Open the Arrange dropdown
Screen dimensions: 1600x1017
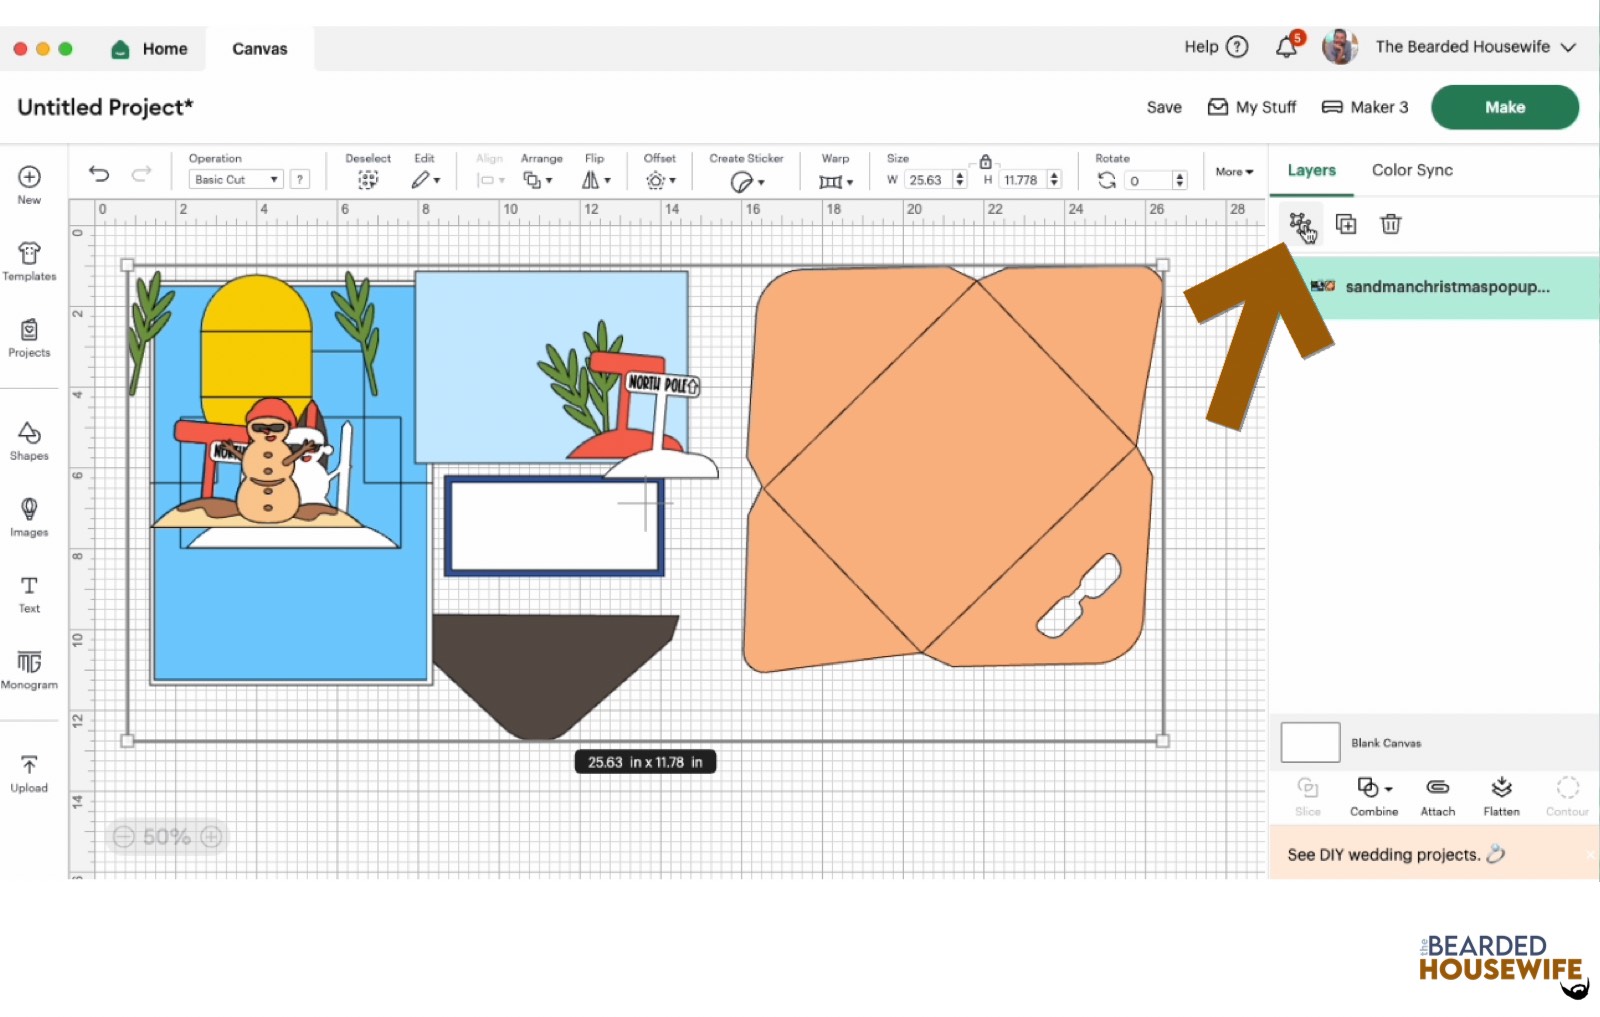(538, 180)
